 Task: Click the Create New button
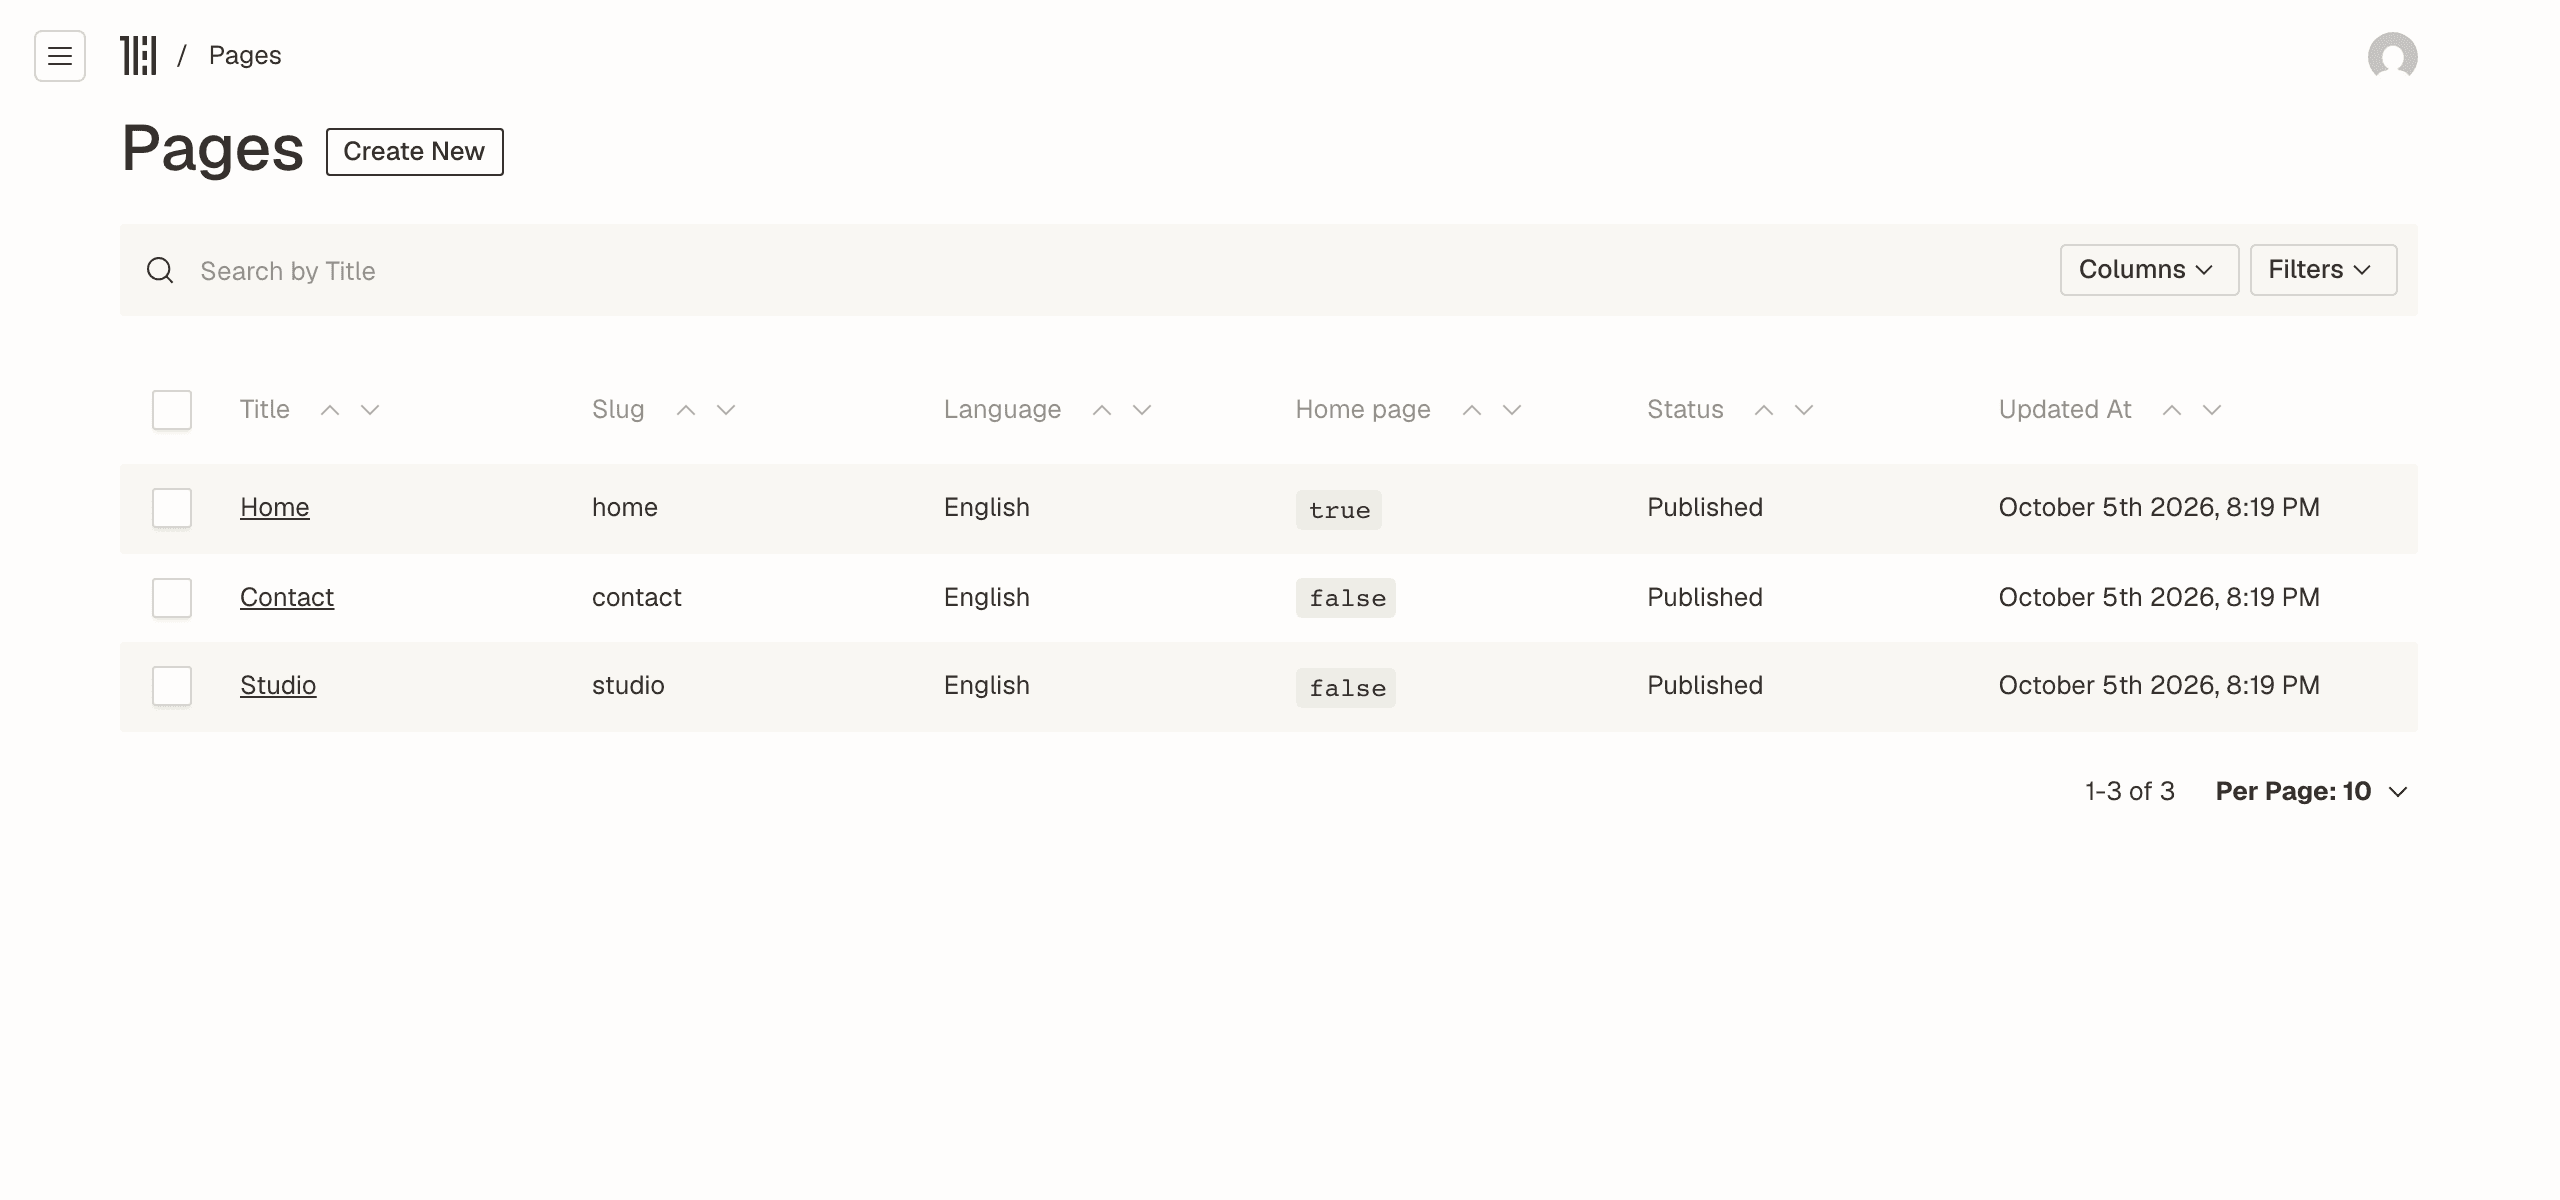pyautogui.click(x=414, y=152)
